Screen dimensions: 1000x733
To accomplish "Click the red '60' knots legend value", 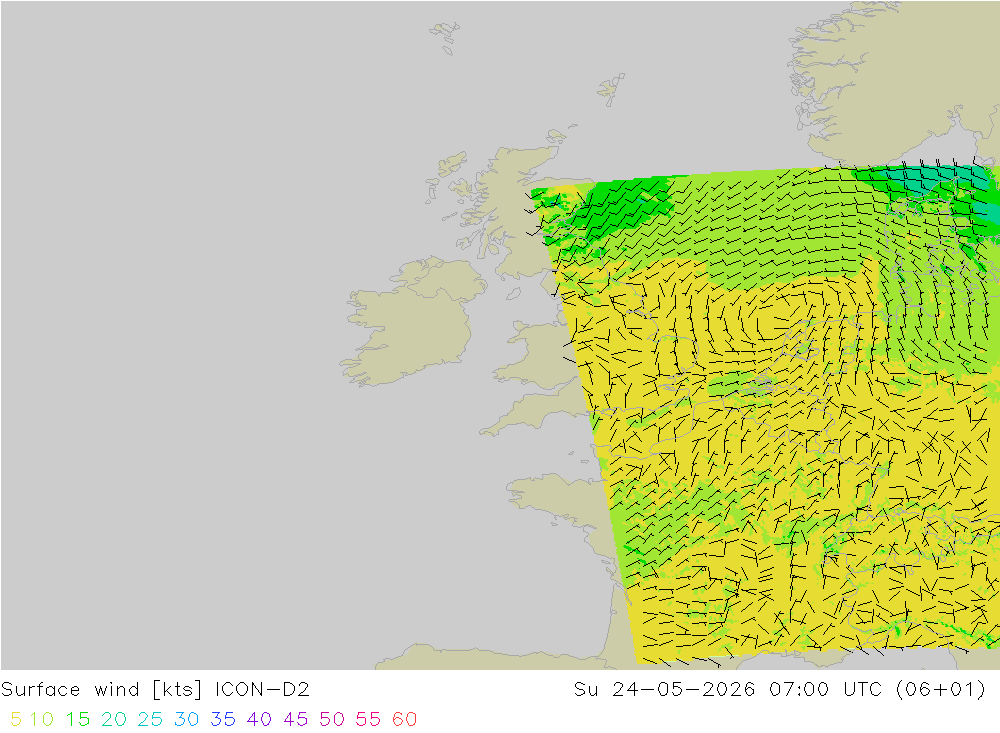I will [404, 719].
